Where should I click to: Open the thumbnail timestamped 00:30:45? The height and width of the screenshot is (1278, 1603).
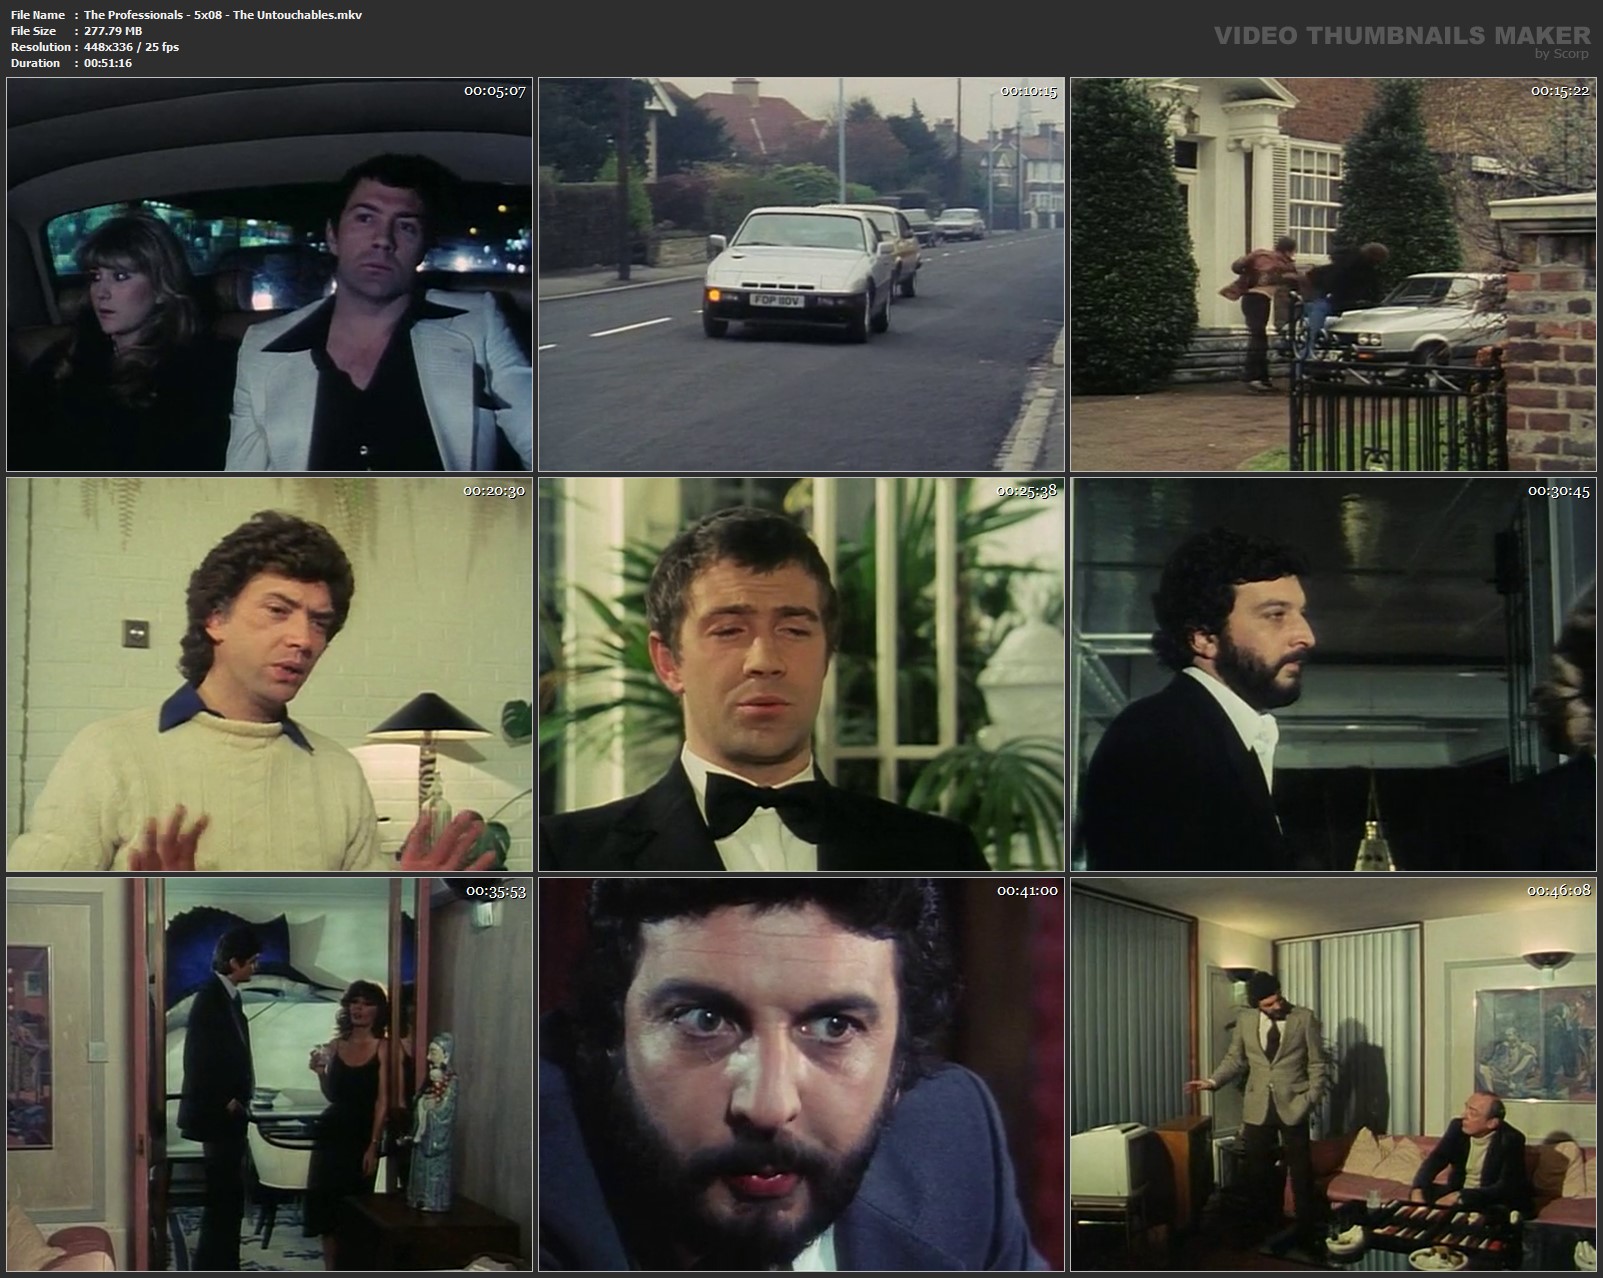(1333, 674)
